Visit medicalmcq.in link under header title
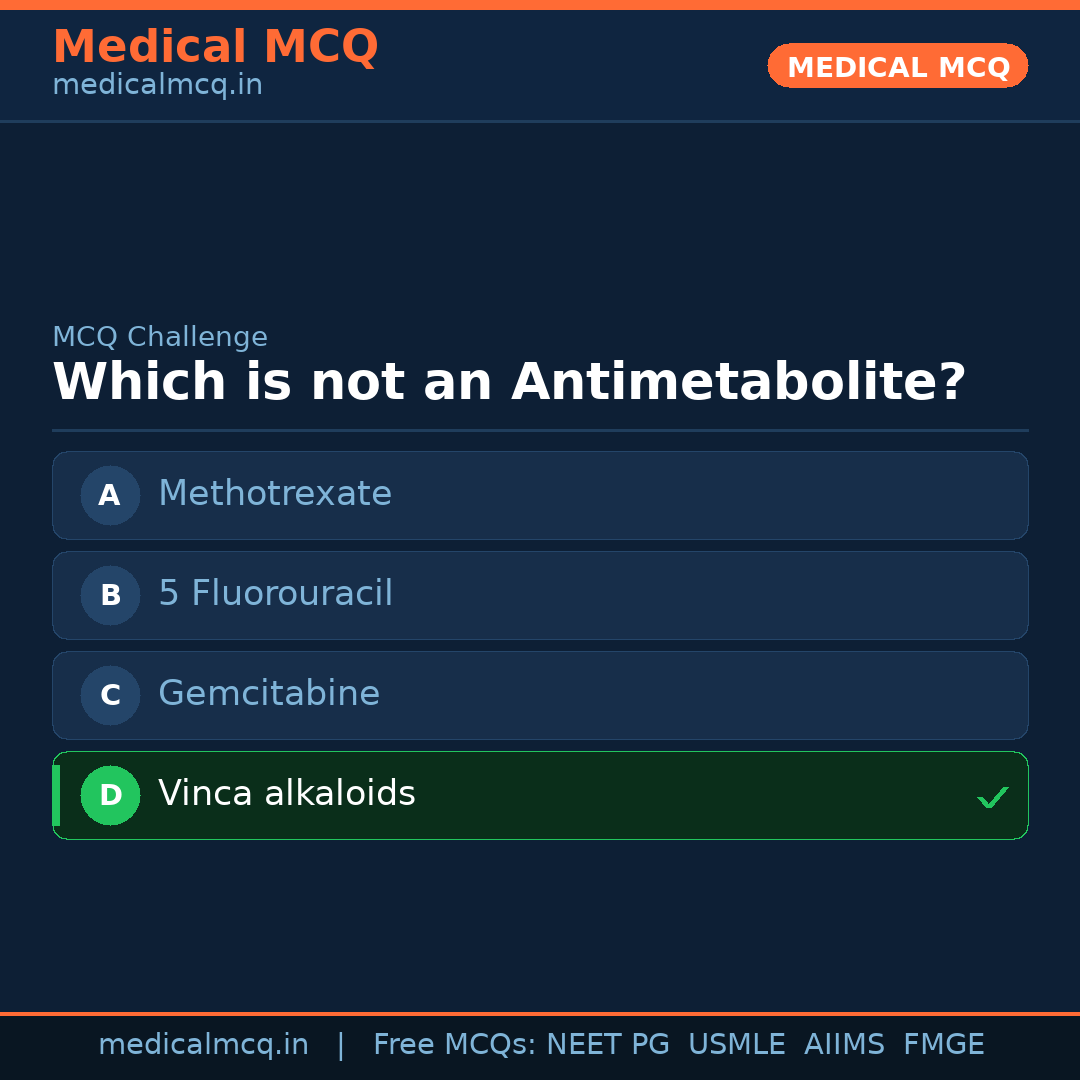 pyautogui.click(x=157, y=85)
